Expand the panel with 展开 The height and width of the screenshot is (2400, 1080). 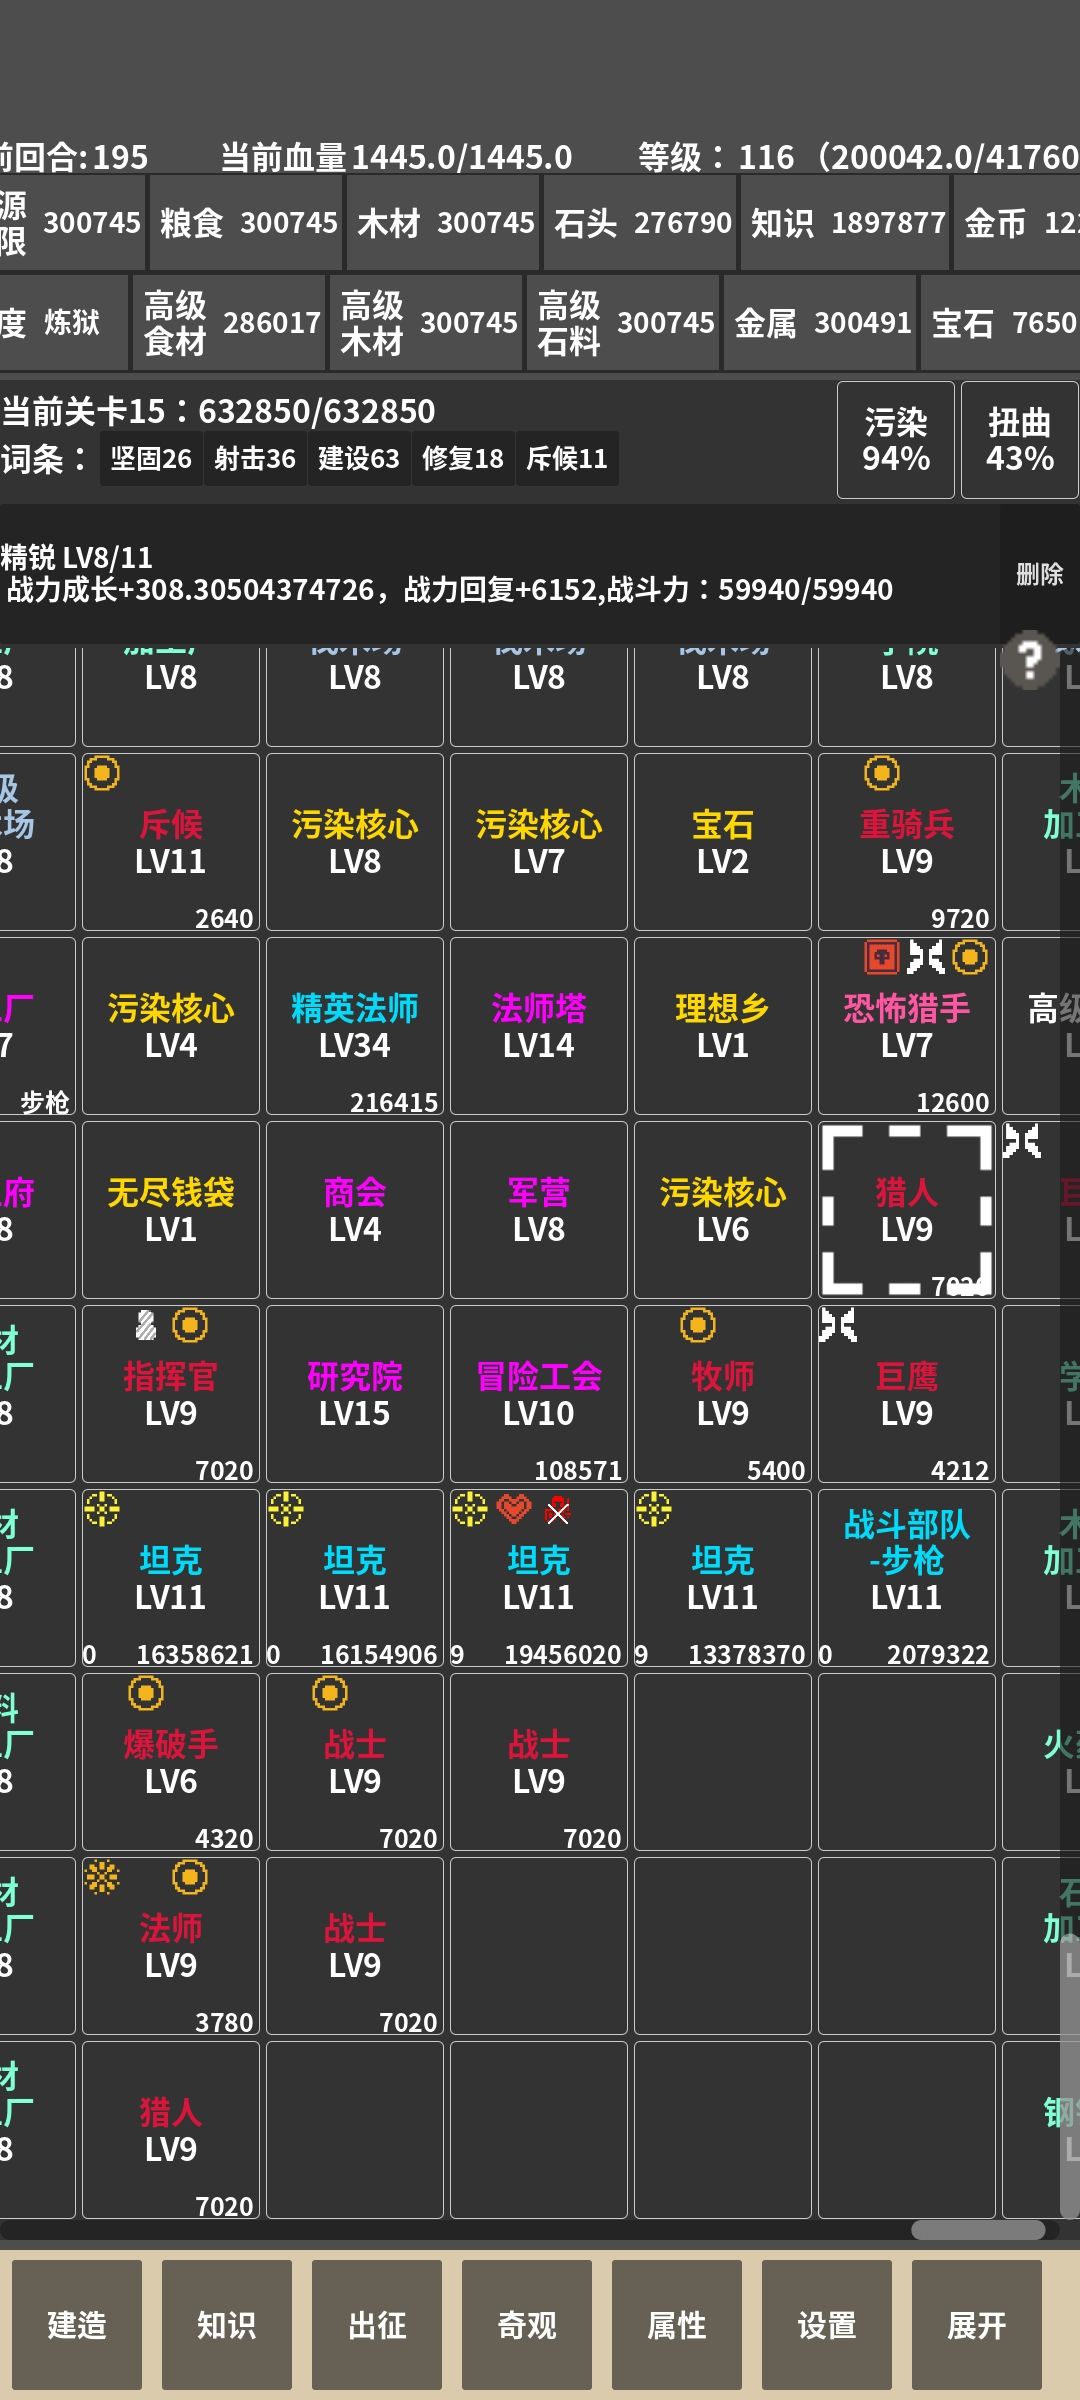pos(977,2325)
